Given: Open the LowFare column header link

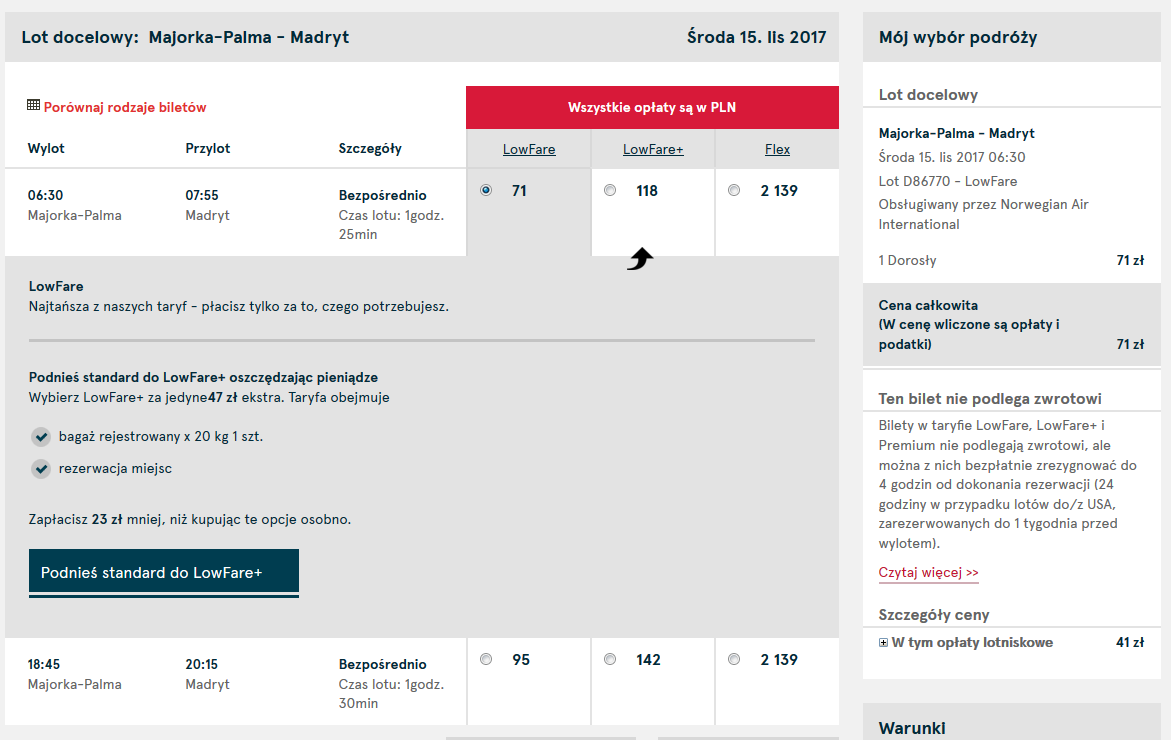Looking at the screenshot, I should pos(529,149).
